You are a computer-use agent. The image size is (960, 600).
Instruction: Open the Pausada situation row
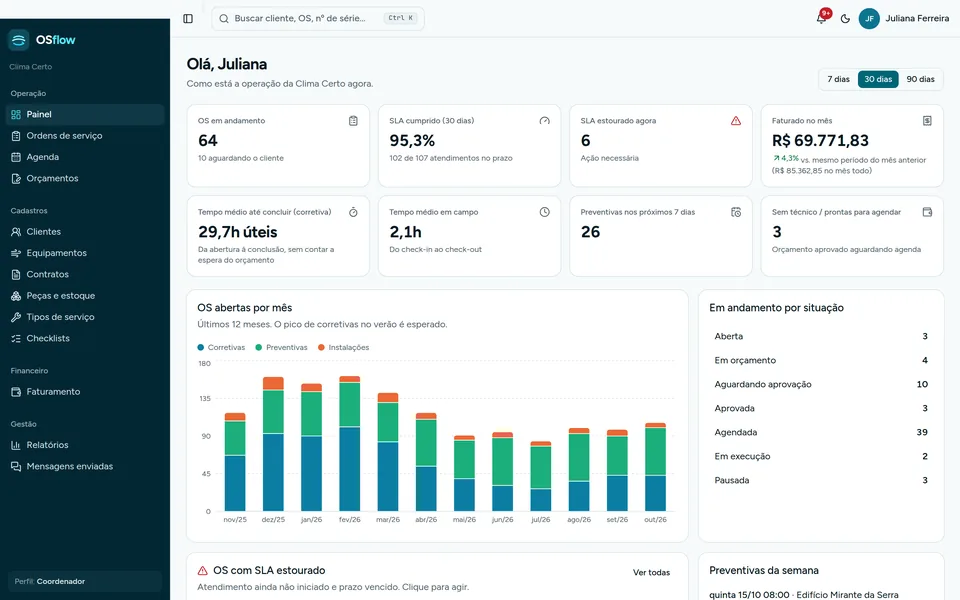821,481
